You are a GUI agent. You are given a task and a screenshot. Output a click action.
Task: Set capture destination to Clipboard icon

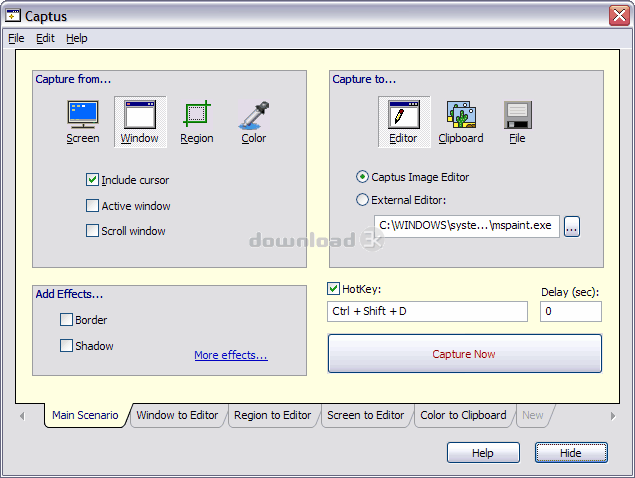(461, 122)
